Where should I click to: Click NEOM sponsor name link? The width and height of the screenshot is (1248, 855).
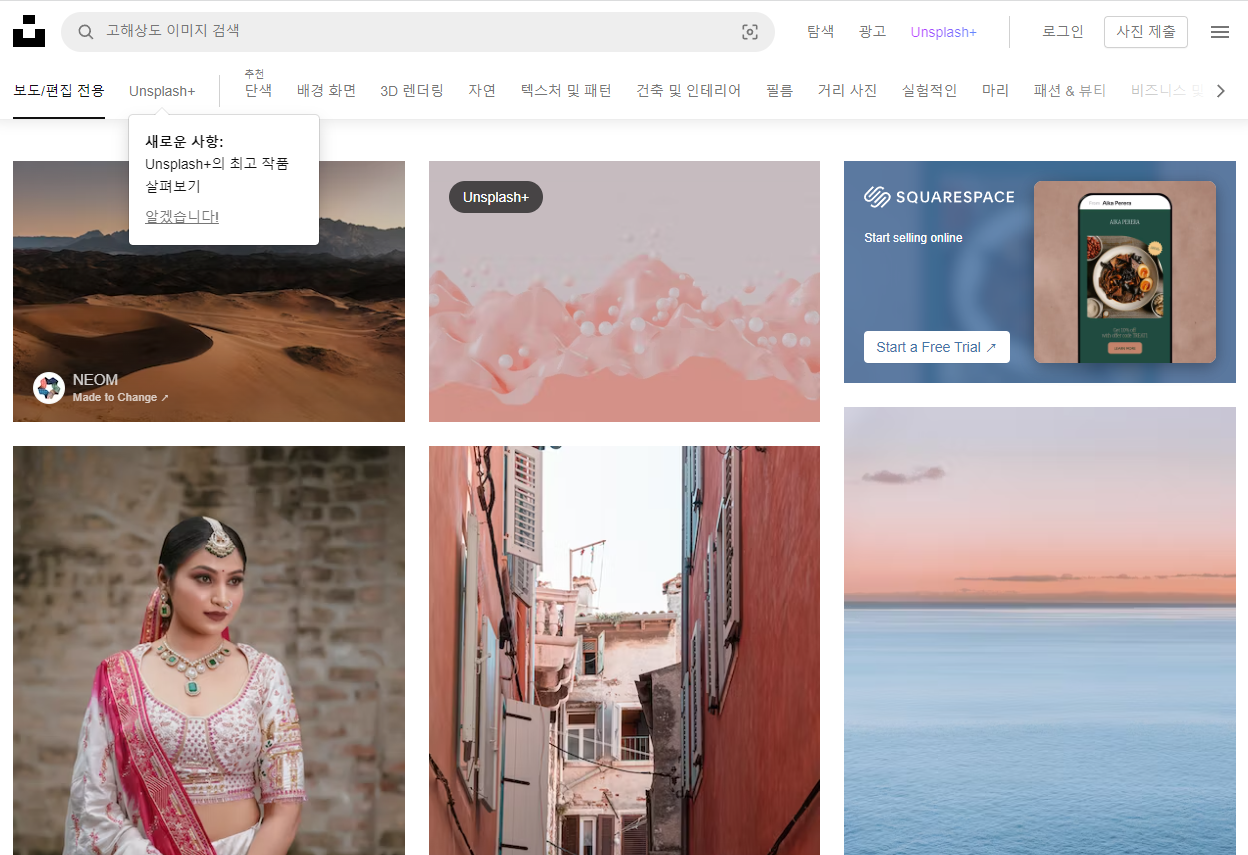click(95, 380)
